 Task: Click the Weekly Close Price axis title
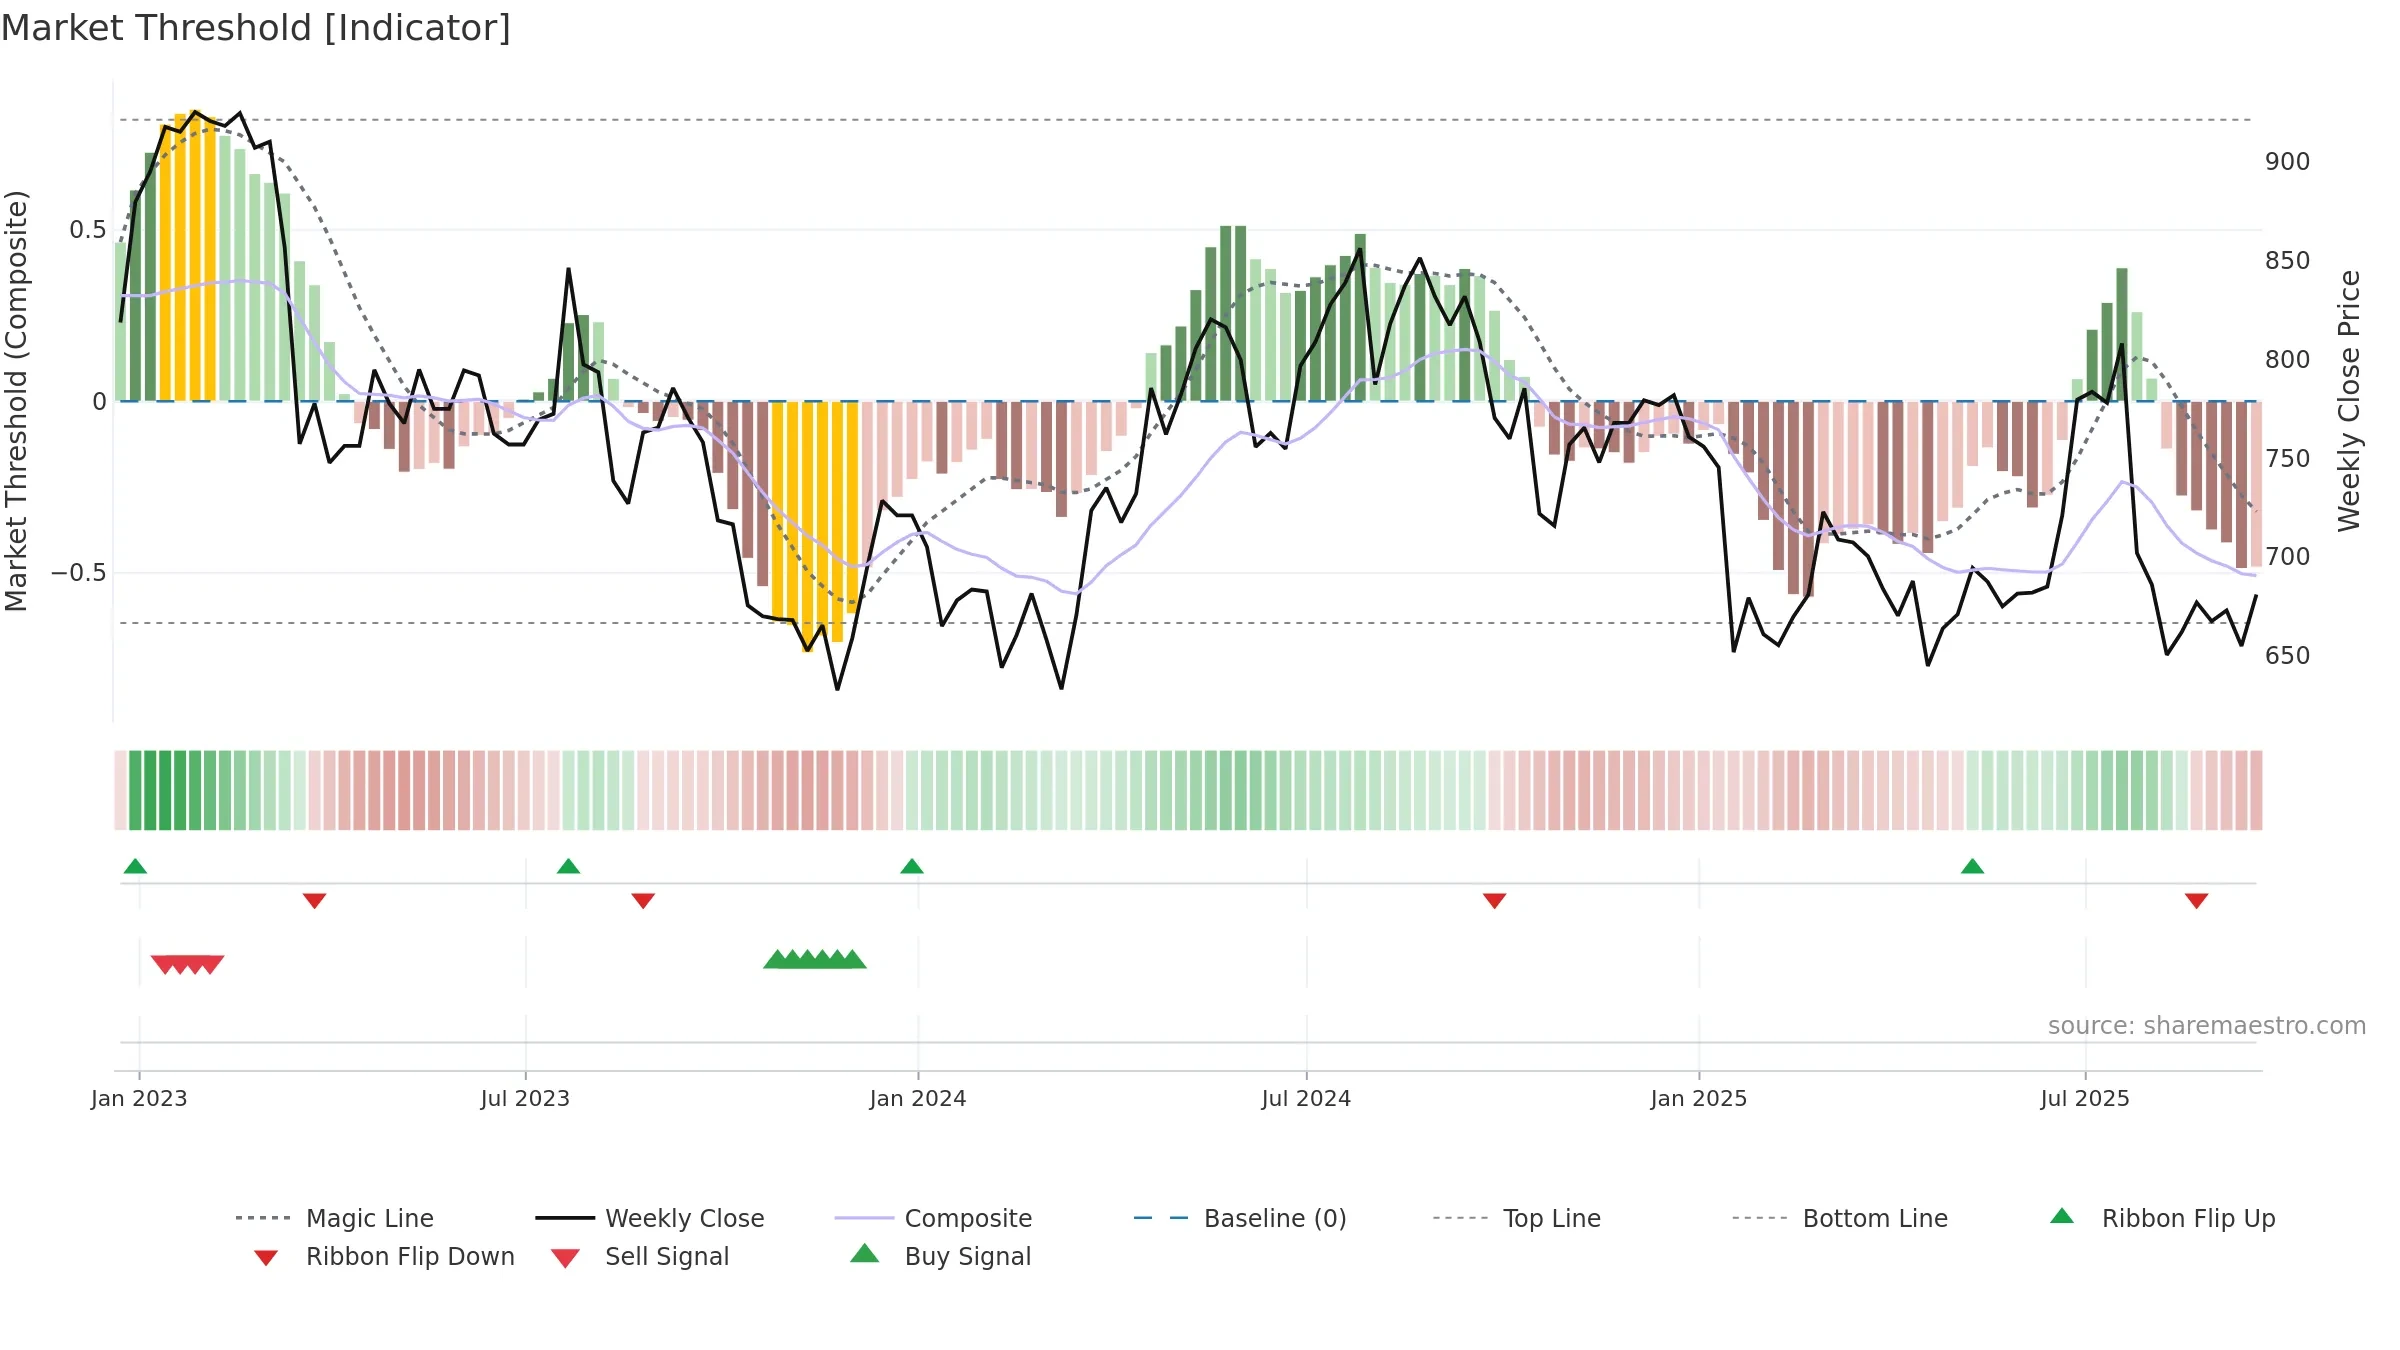point(2349,401)
